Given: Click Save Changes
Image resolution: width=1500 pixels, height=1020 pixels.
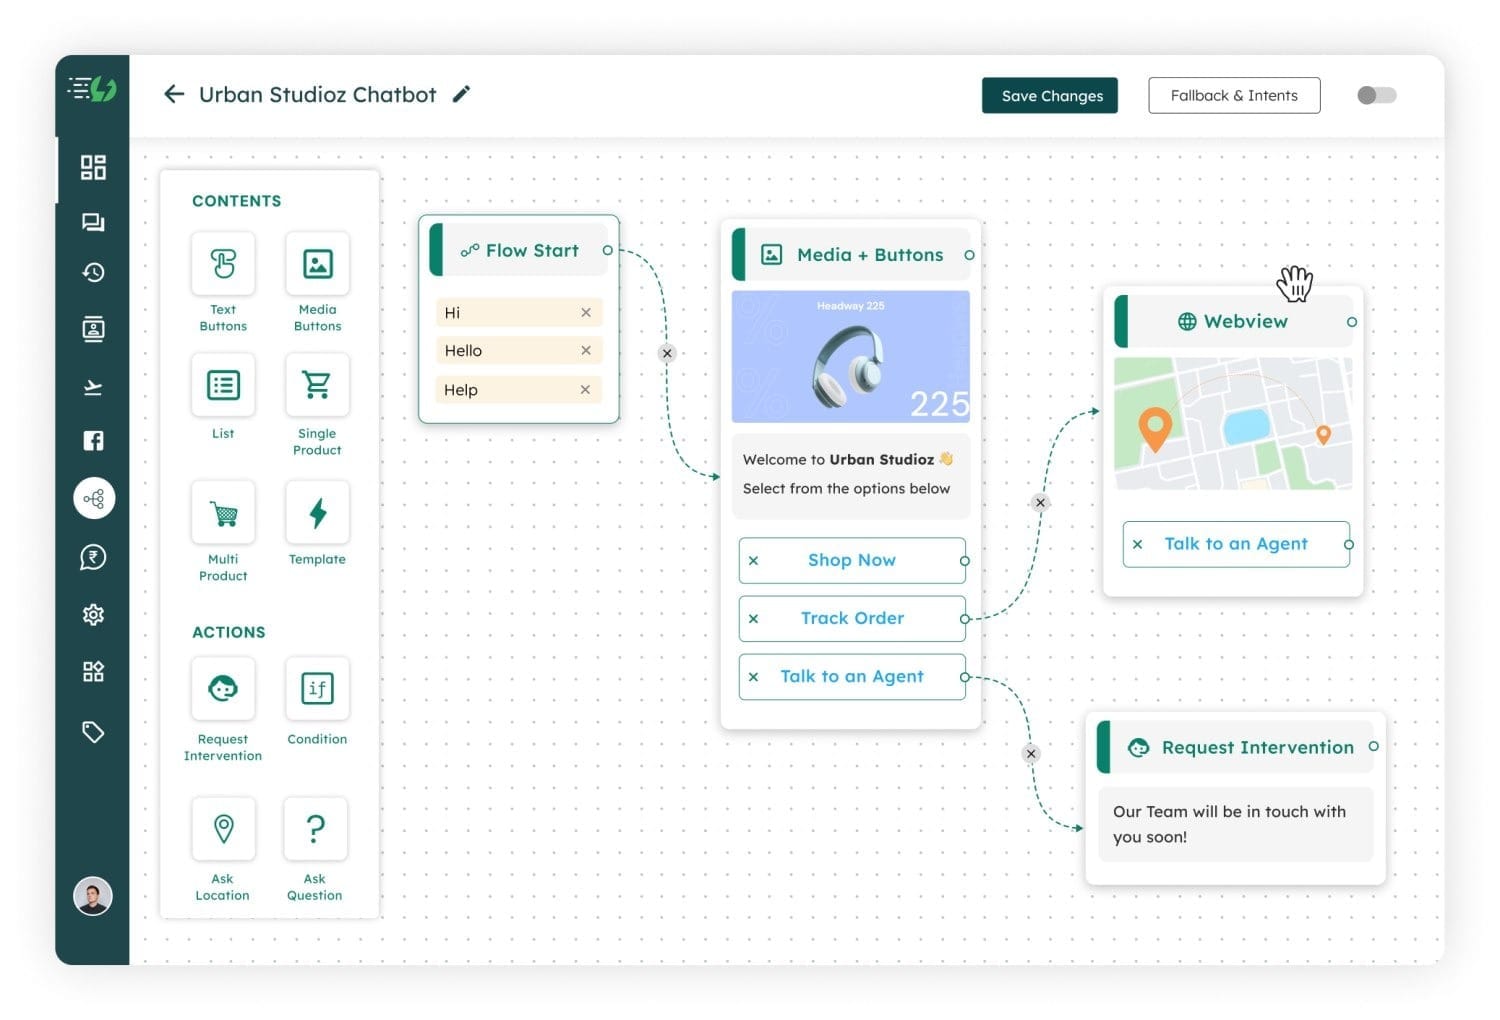Looking at the screenshot, I should (x=1050, y=95).
